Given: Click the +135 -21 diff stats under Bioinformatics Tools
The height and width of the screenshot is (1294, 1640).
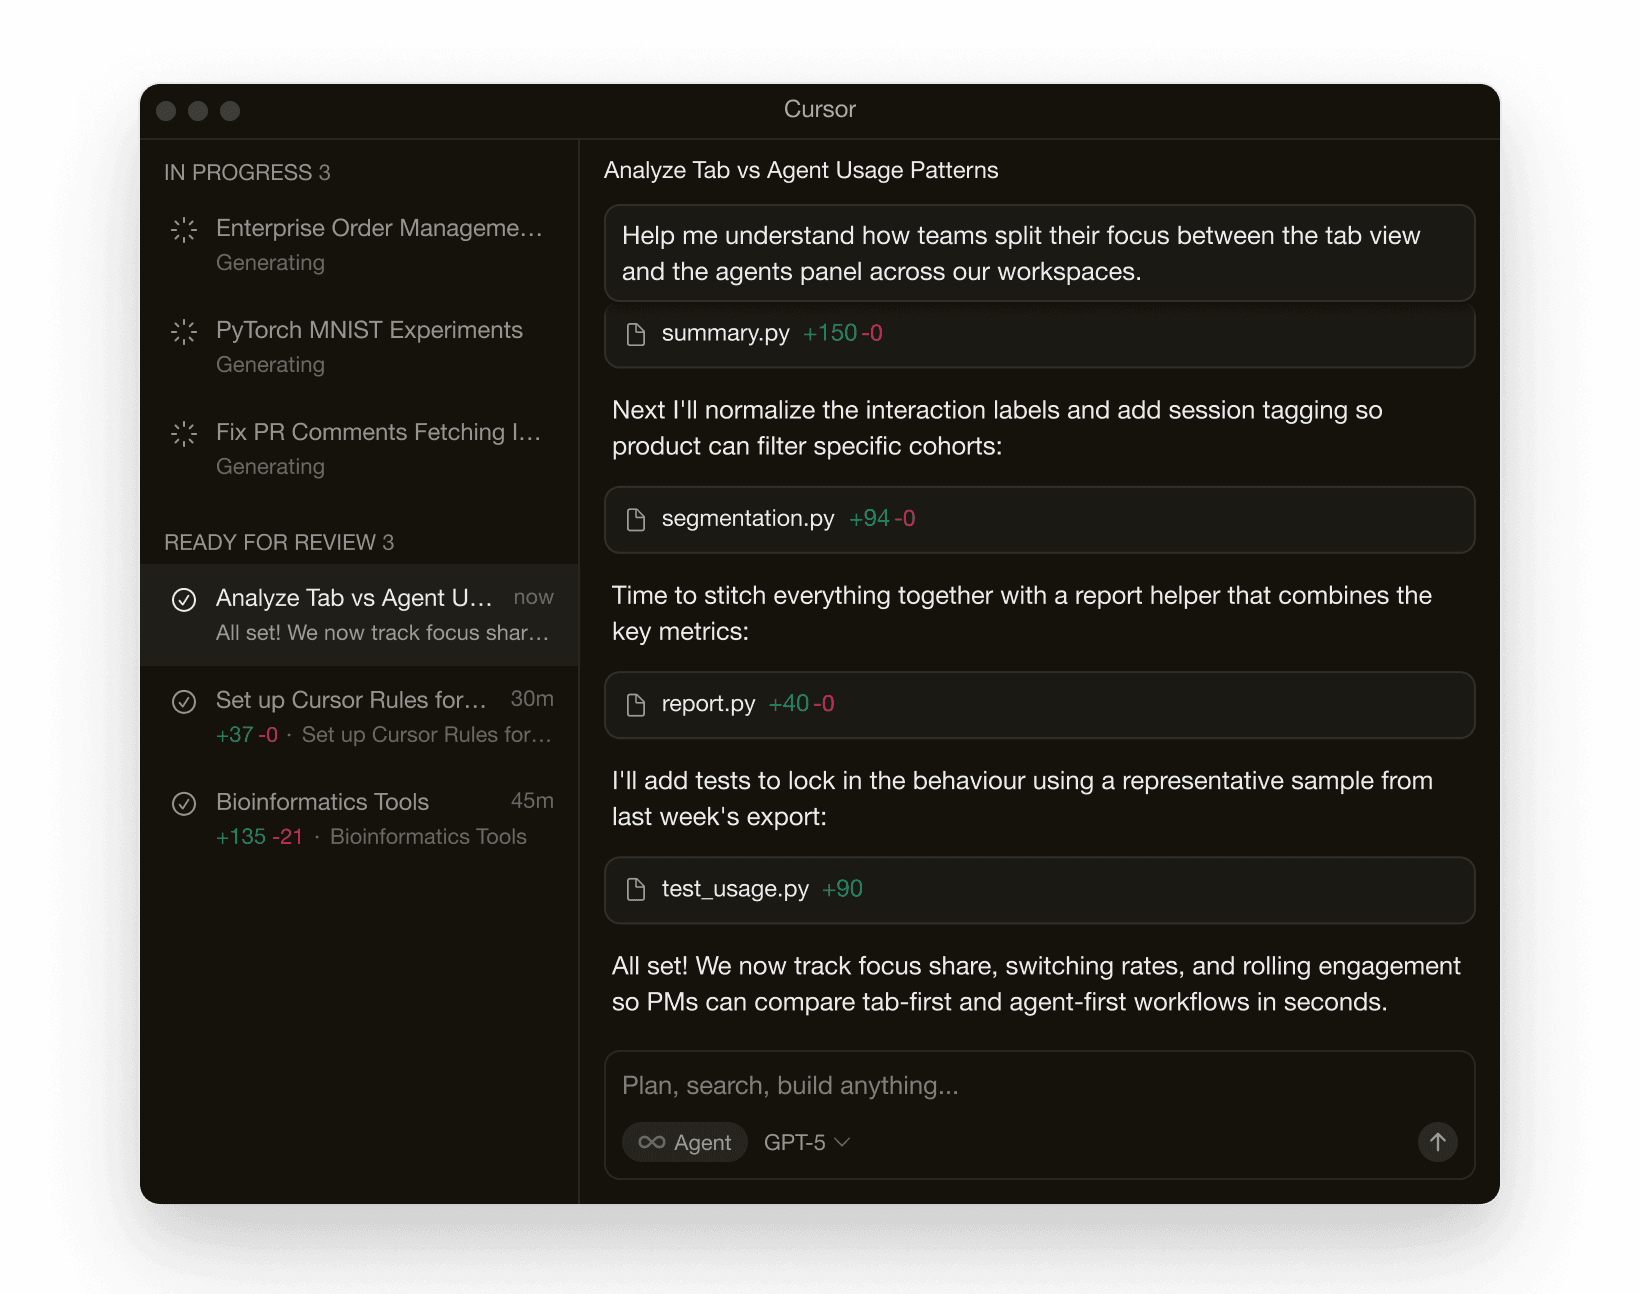Looking at the screenshot, I should (259, 837).
